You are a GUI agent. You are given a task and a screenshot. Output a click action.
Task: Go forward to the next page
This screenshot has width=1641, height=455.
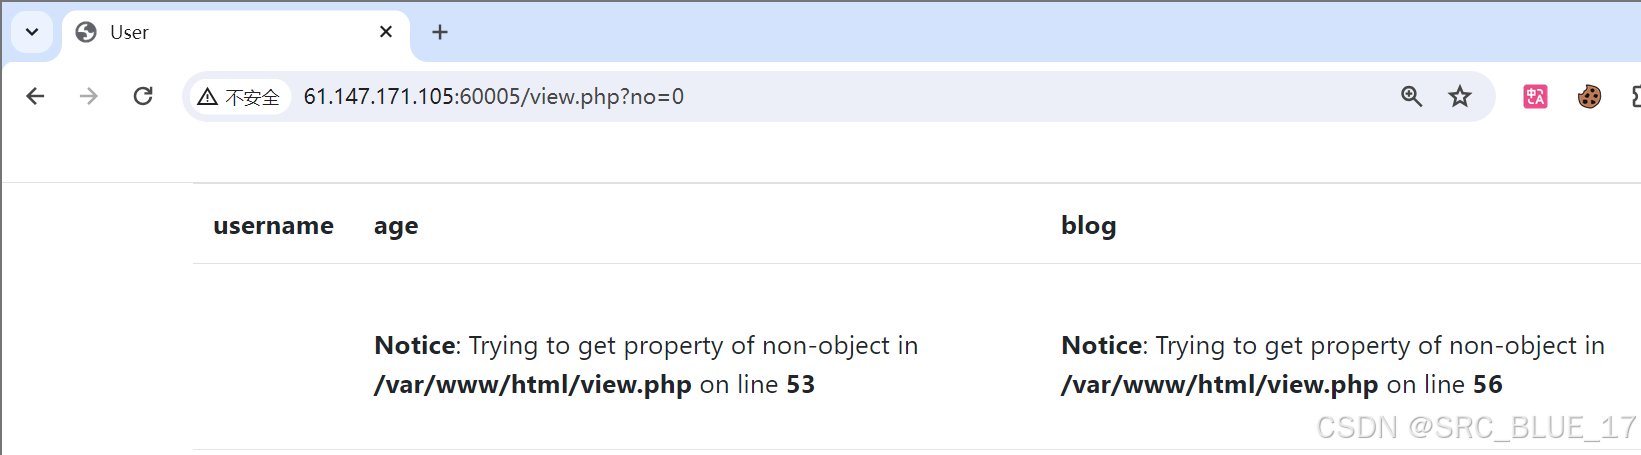pos(89,96)
